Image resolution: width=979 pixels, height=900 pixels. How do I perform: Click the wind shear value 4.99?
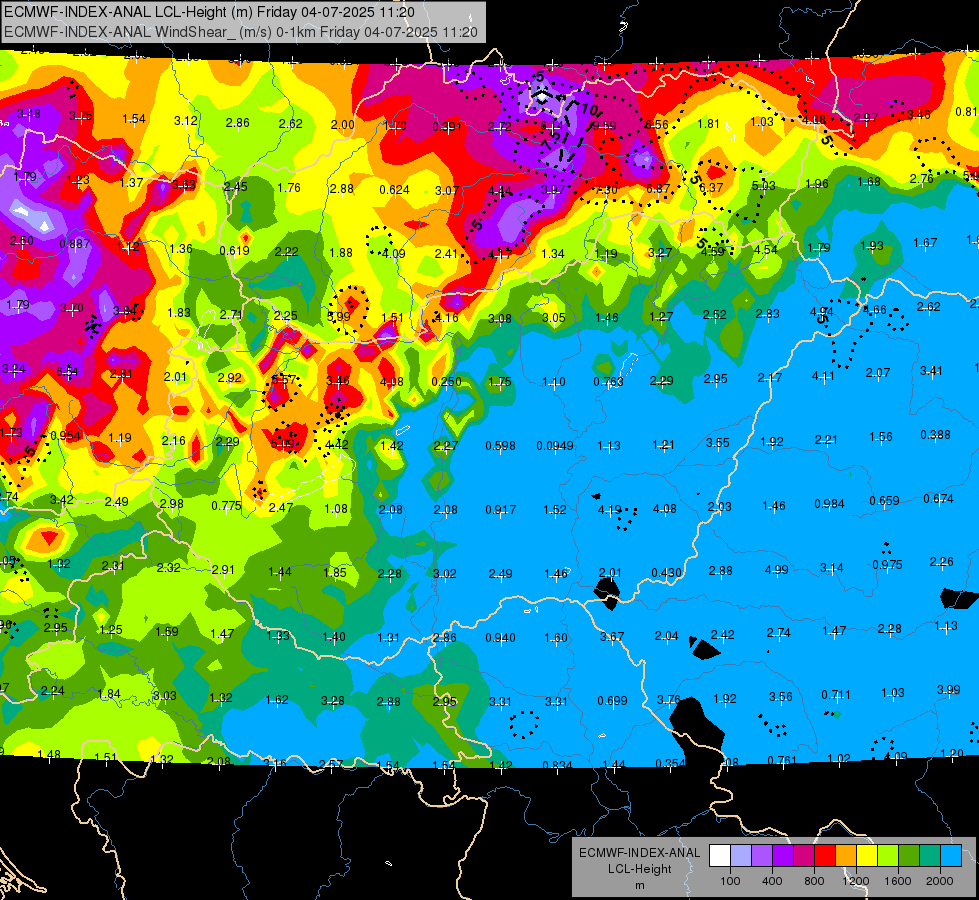[776, 570]
